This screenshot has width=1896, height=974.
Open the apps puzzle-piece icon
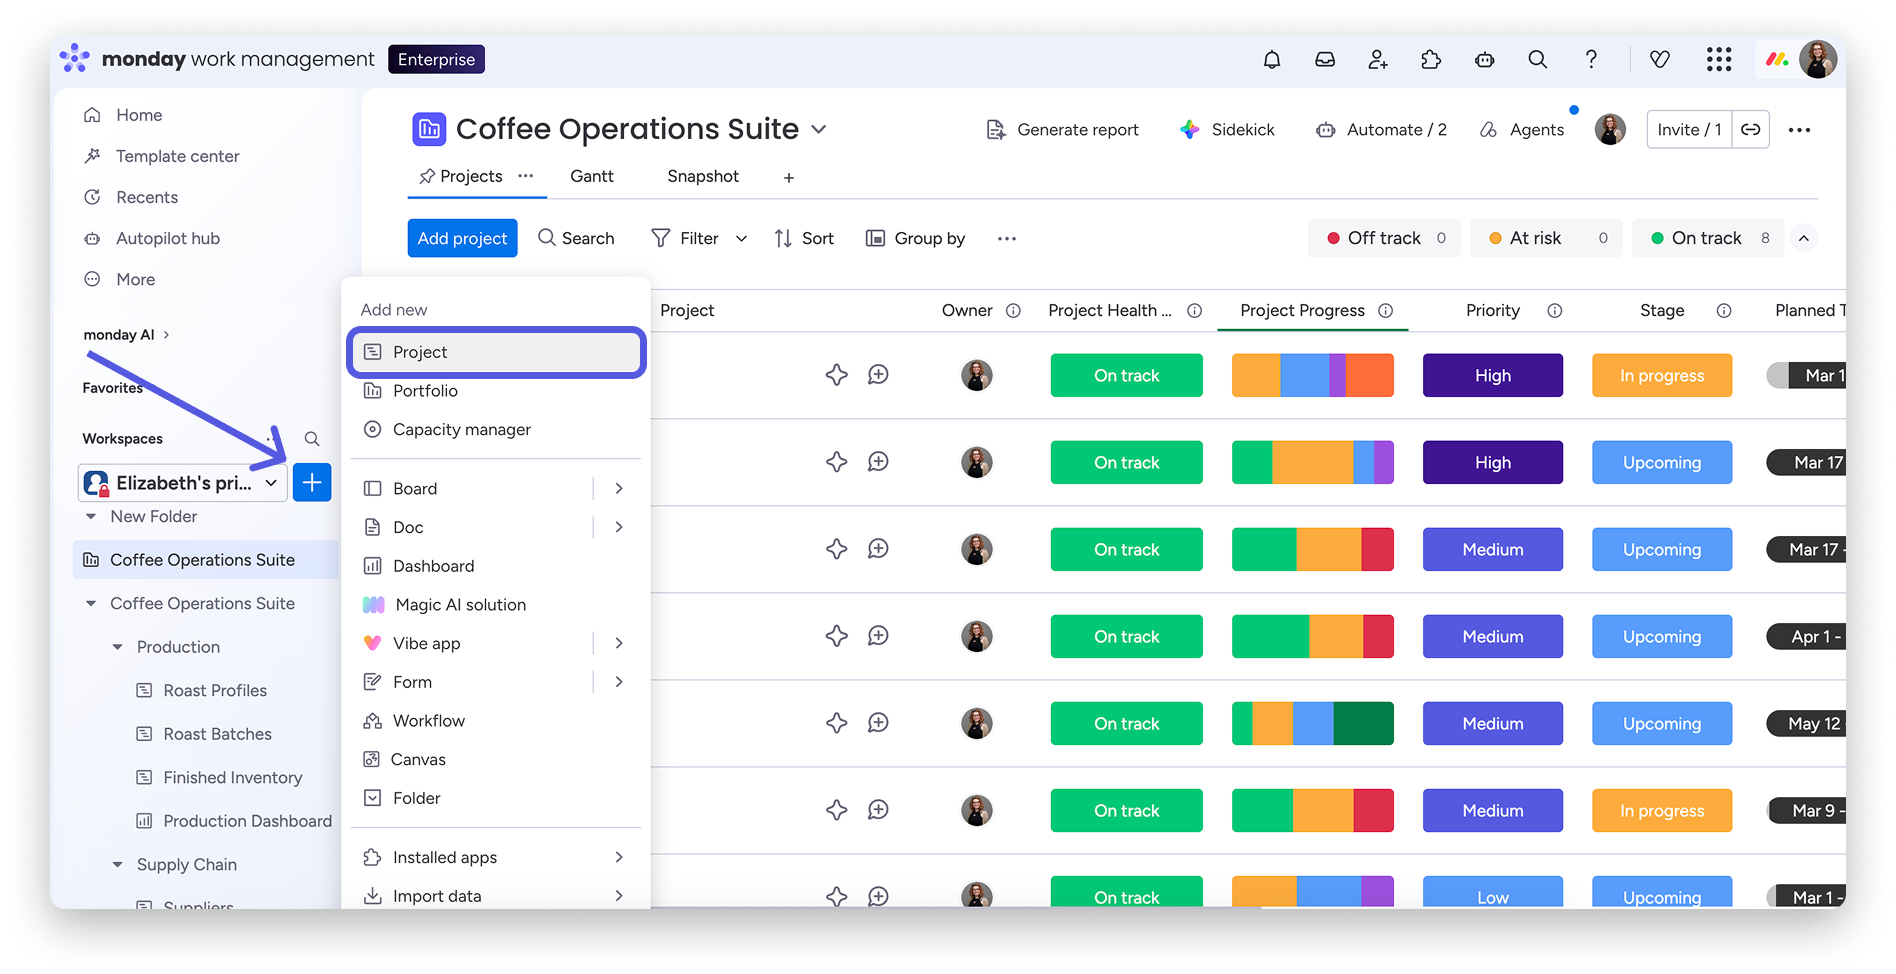1431,60
